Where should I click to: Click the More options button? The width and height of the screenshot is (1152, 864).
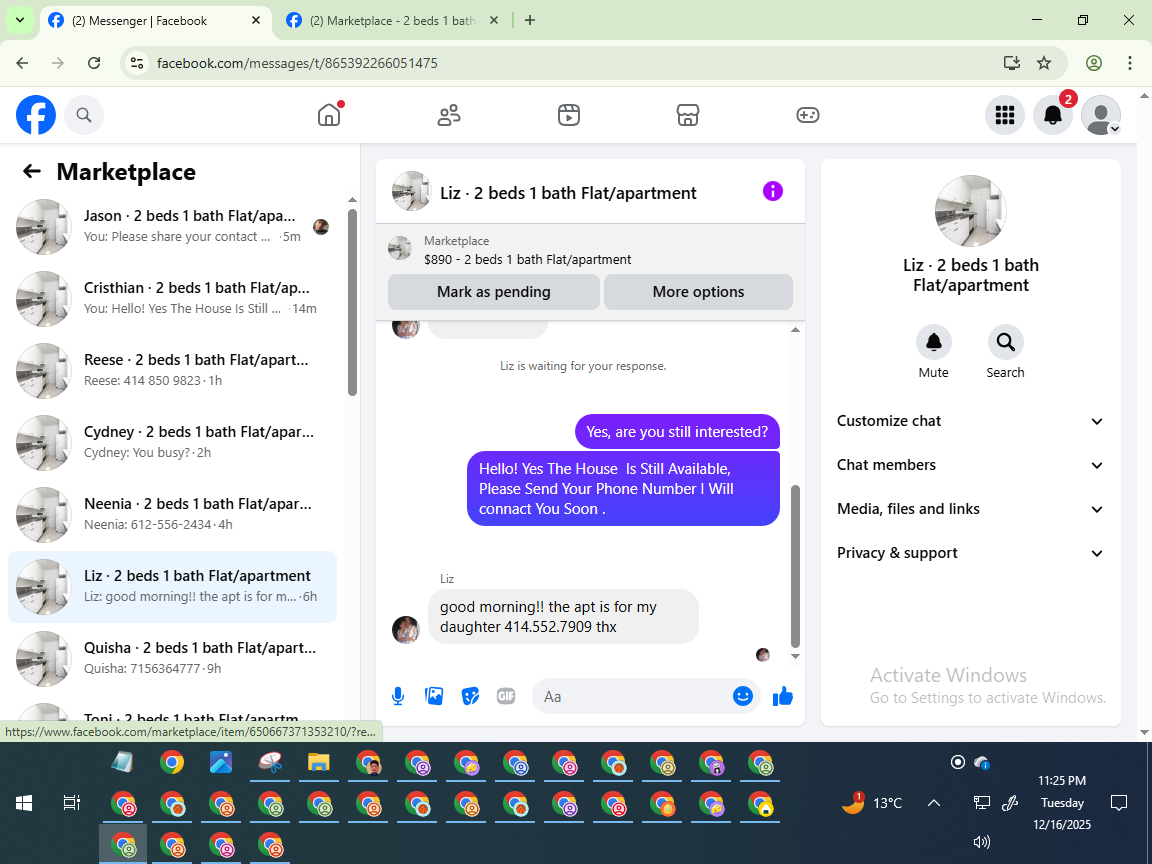698,292
